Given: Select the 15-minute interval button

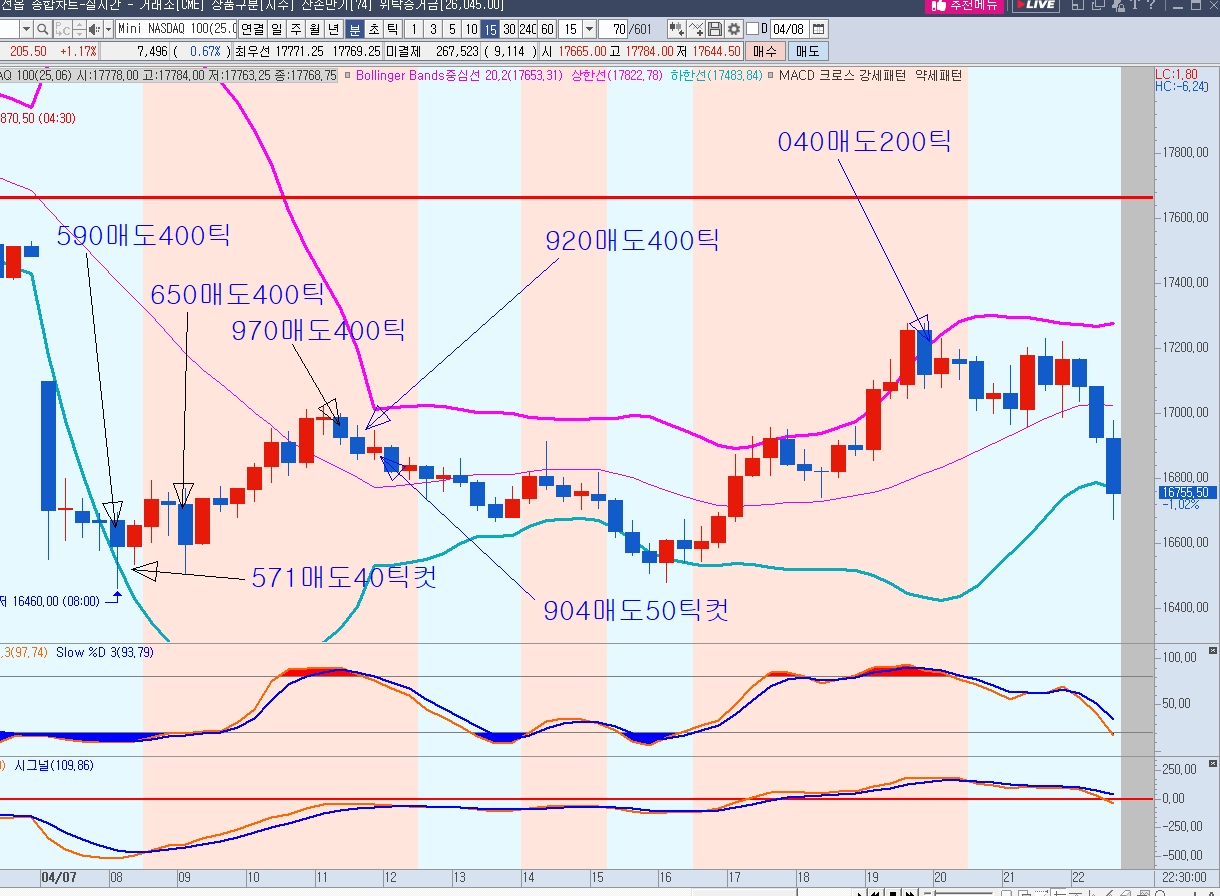Looking at the screenshot, I should pyautogui.click(x=489, y=29).
